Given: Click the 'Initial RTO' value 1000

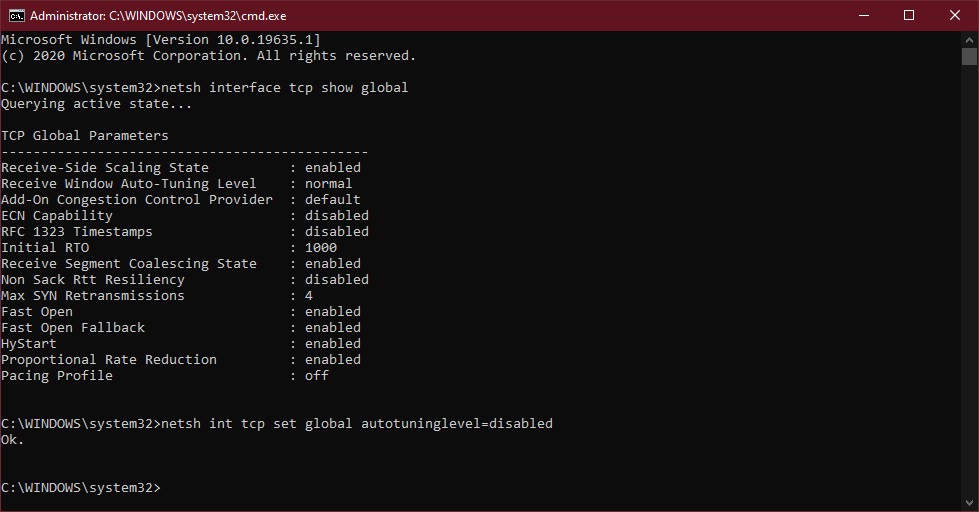Looking at the screenshot, I should pyautogui.click(x=321, y=247).
